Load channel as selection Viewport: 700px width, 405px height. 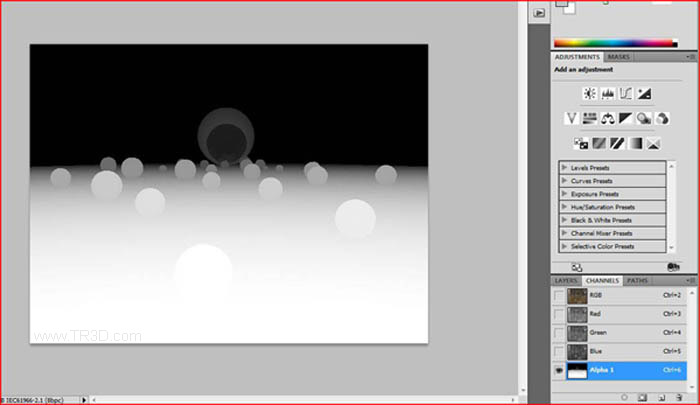click(624, 397)
